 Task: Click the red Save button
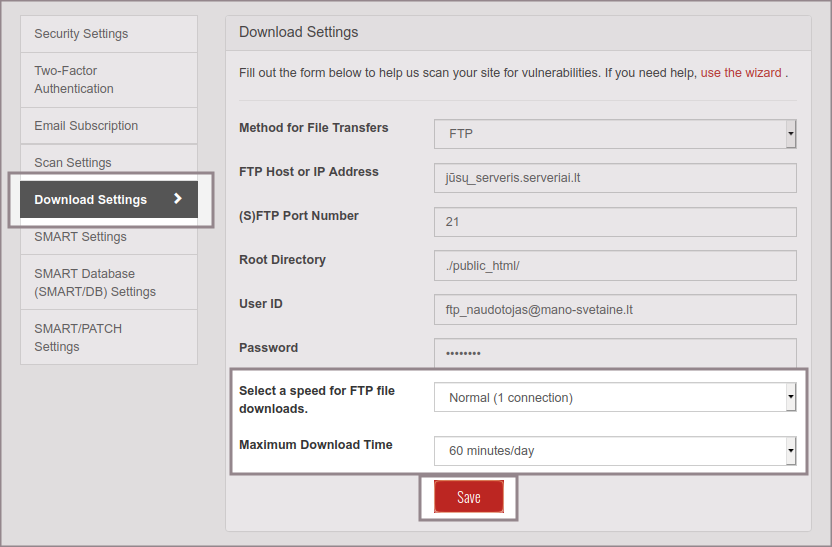pos(468,497)
